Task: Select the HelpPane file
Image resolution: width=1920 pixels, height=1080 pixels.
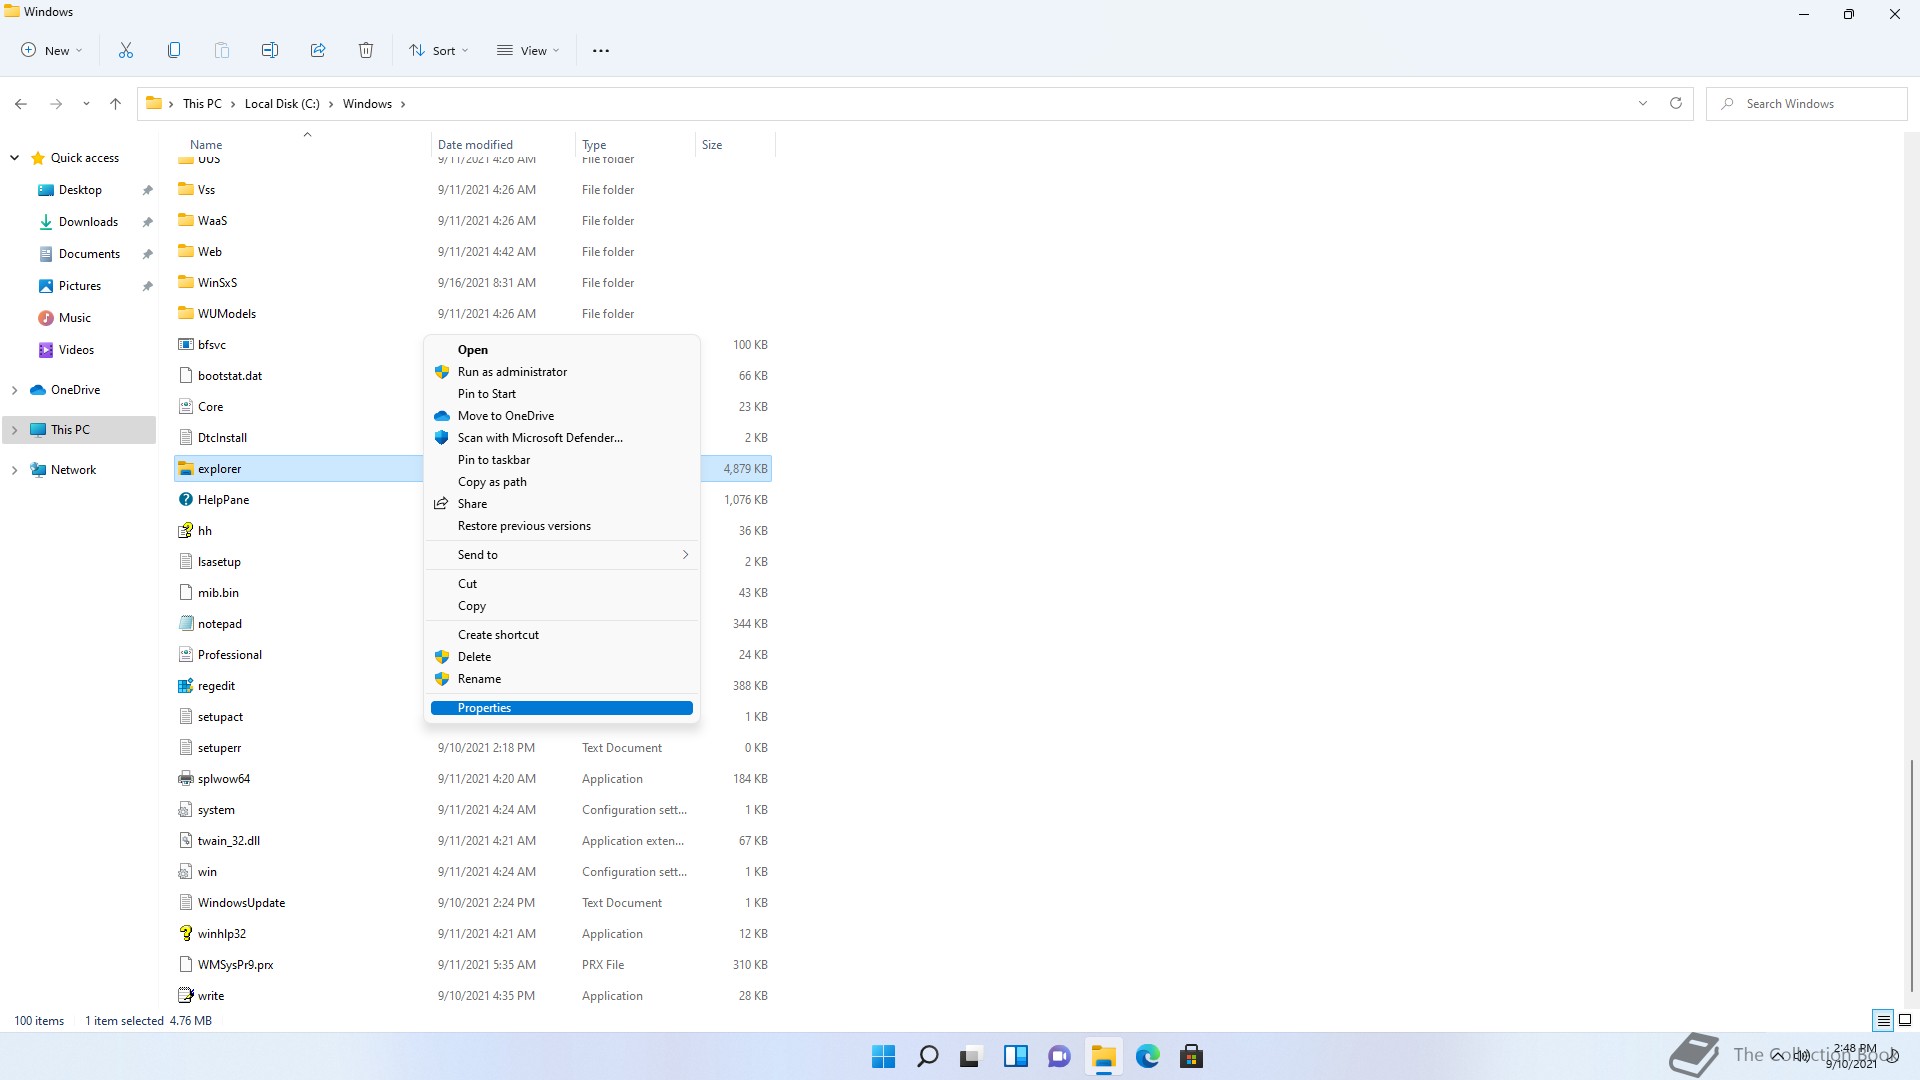Action: pyautogui.click(x=223, y=500)
